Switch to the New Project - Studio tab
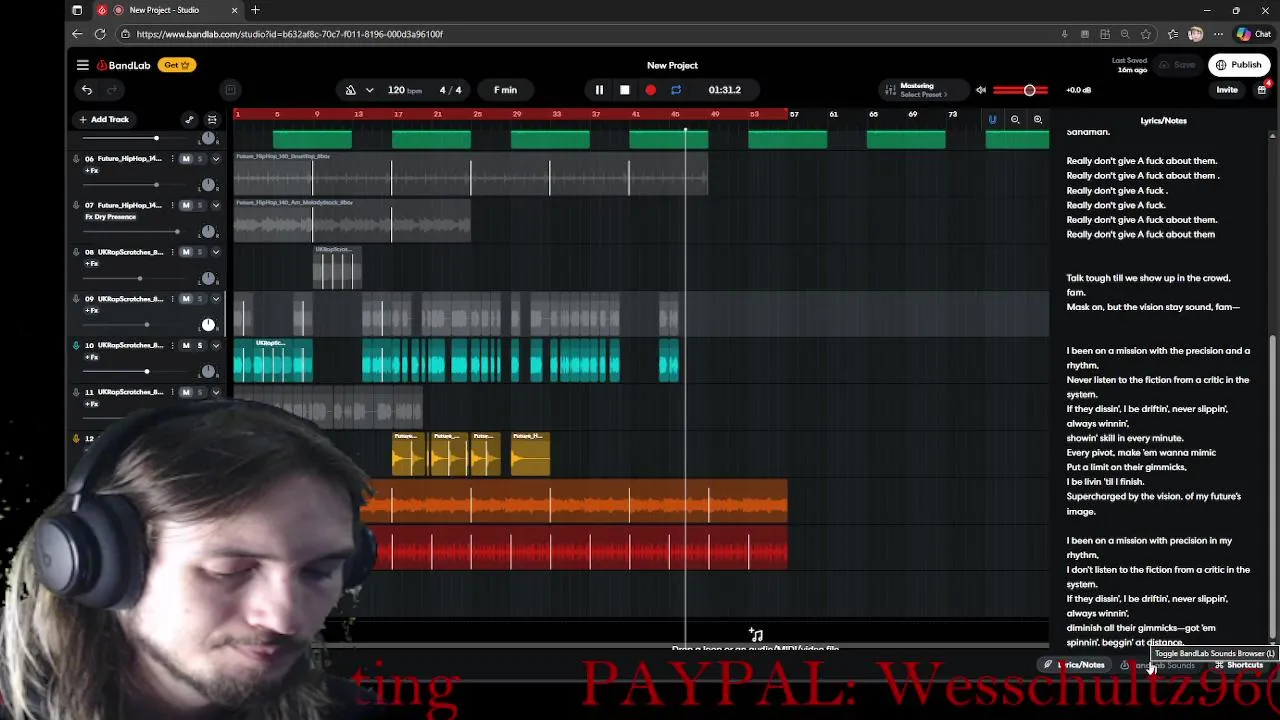This screenshot has width=1280, height=720. (167, 10)
